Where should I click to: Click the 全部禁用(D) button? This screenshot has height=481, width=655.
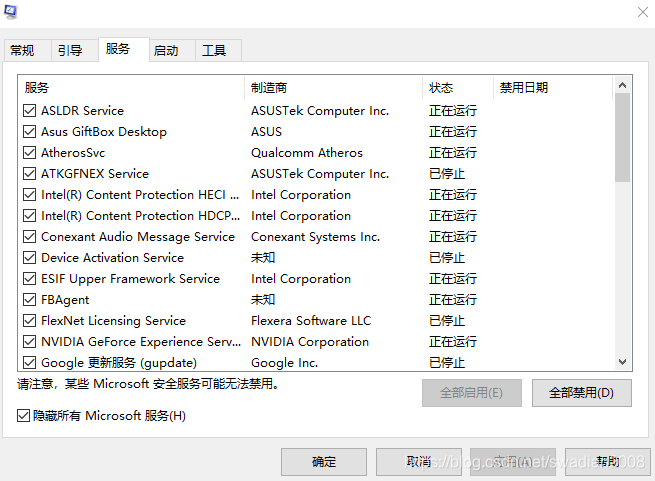tap(581, 393)
